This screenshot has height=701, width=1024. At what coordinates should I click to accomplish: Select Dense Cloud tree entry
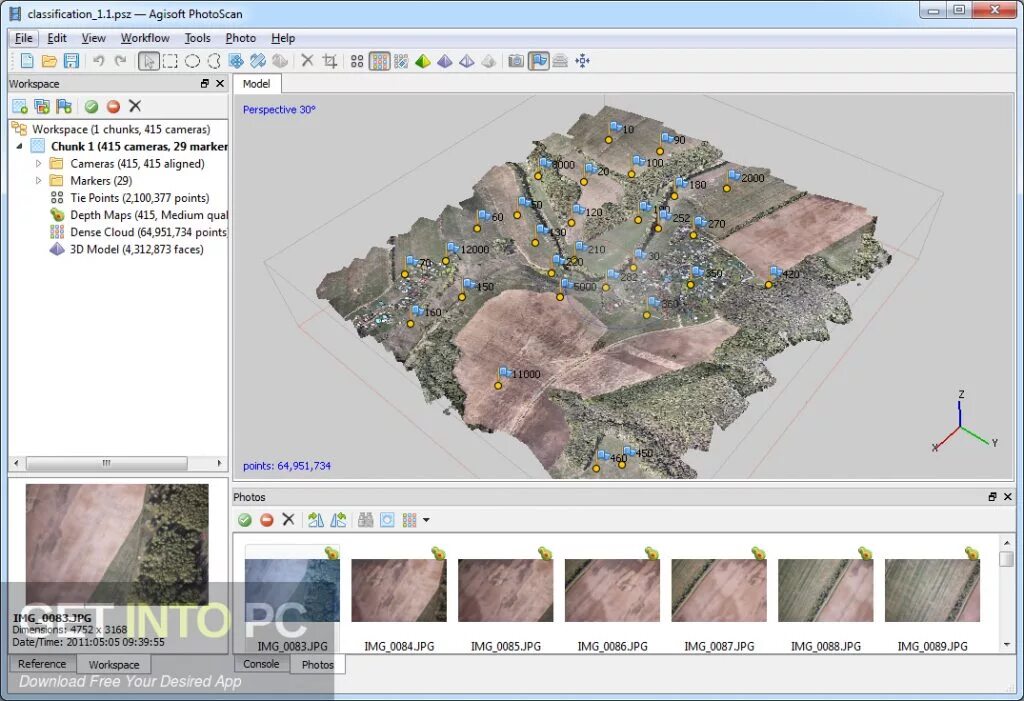click(139, 232)
